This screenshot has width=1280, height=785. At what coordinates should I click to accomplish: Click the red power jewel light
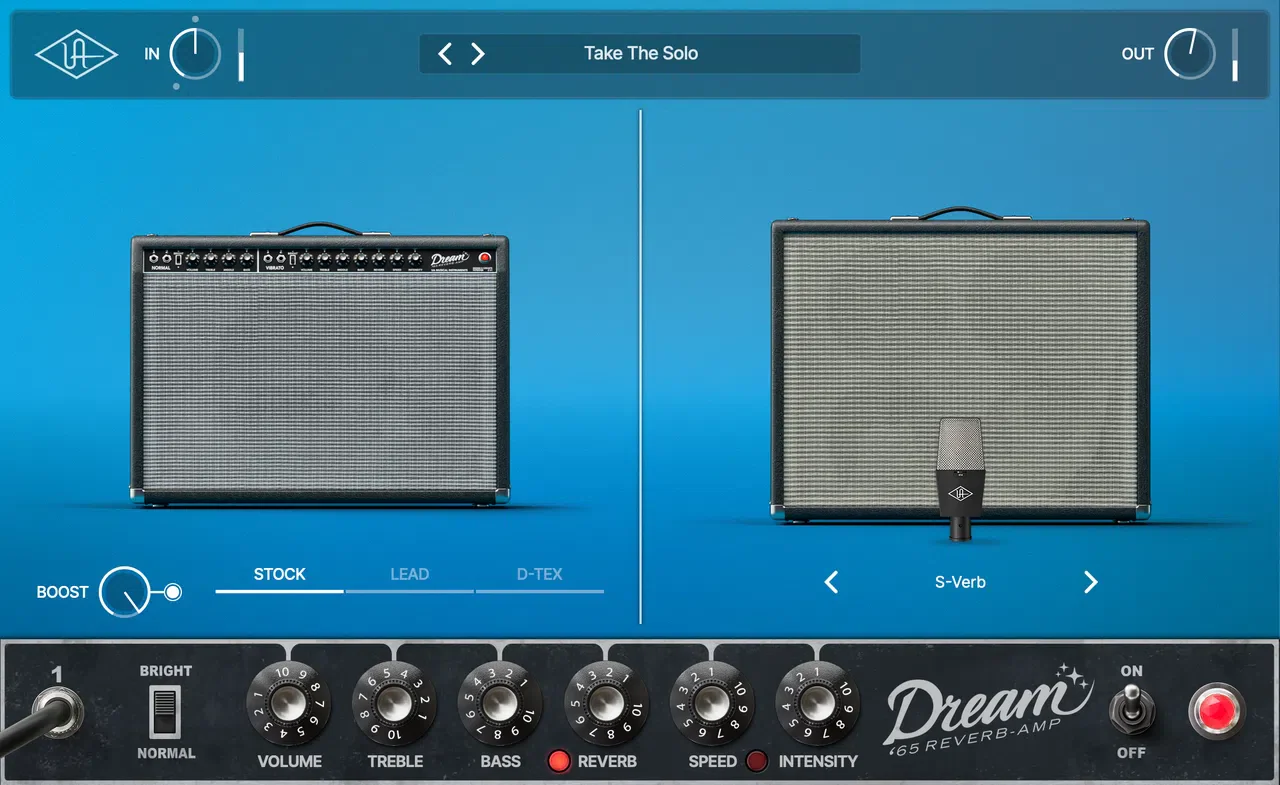point(1219,712)
